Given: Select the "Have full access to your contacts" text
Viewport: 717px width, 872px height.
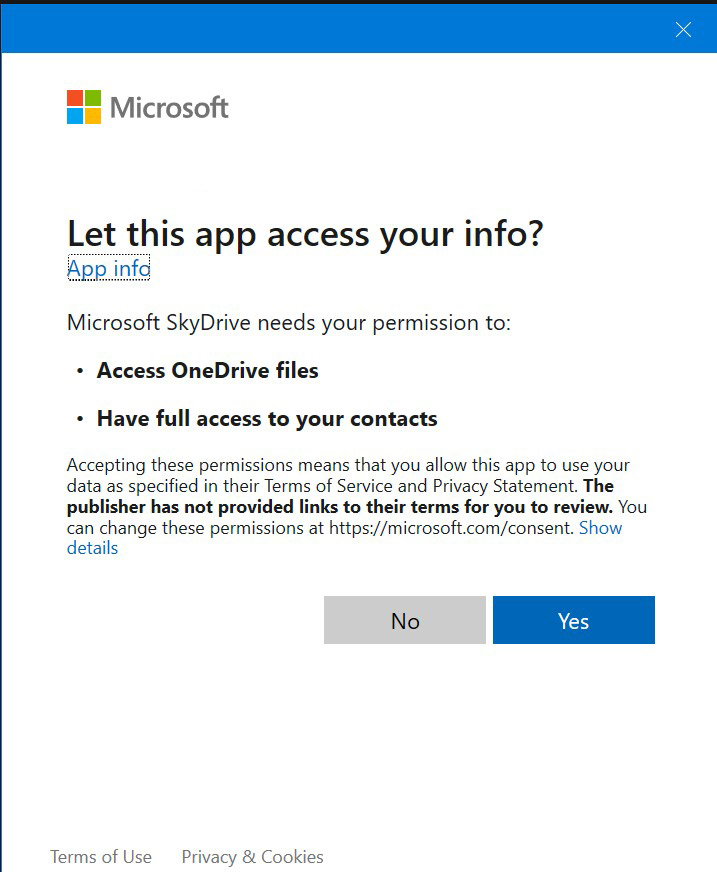Looking at the screenshot, I should point(267,419).
